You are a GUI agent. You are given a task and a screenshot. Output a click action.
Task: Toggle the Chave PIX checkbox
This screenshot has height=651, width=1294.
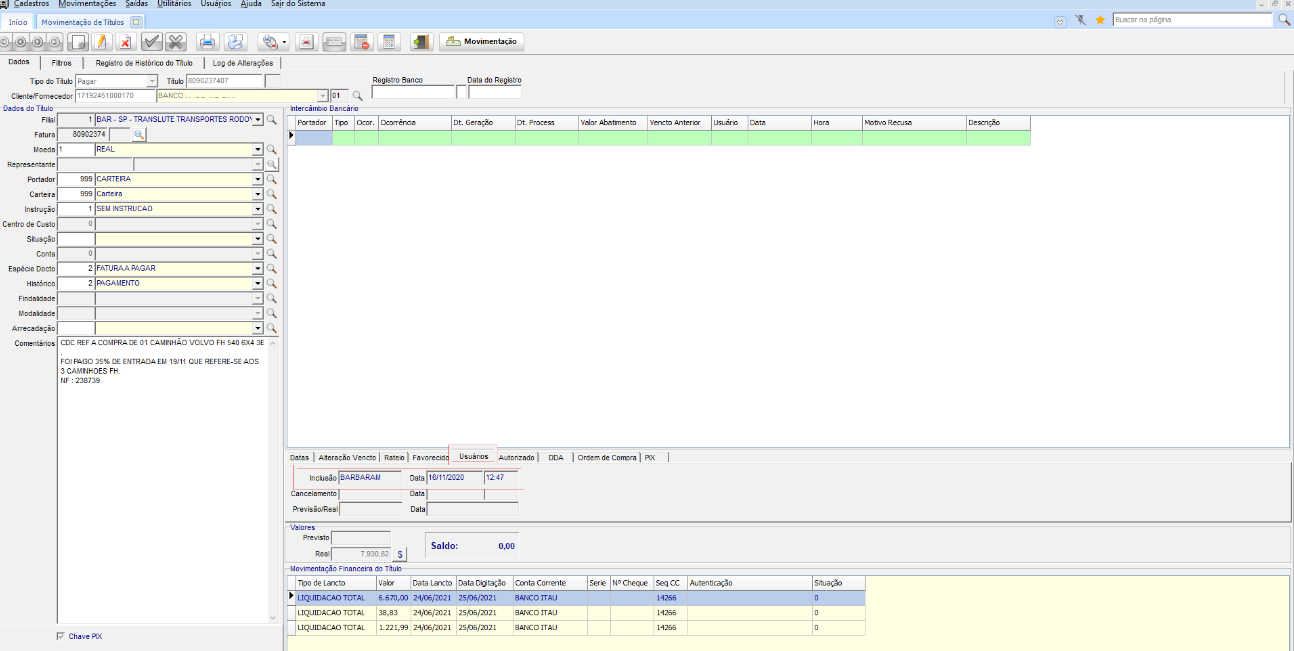pos(61,636)
